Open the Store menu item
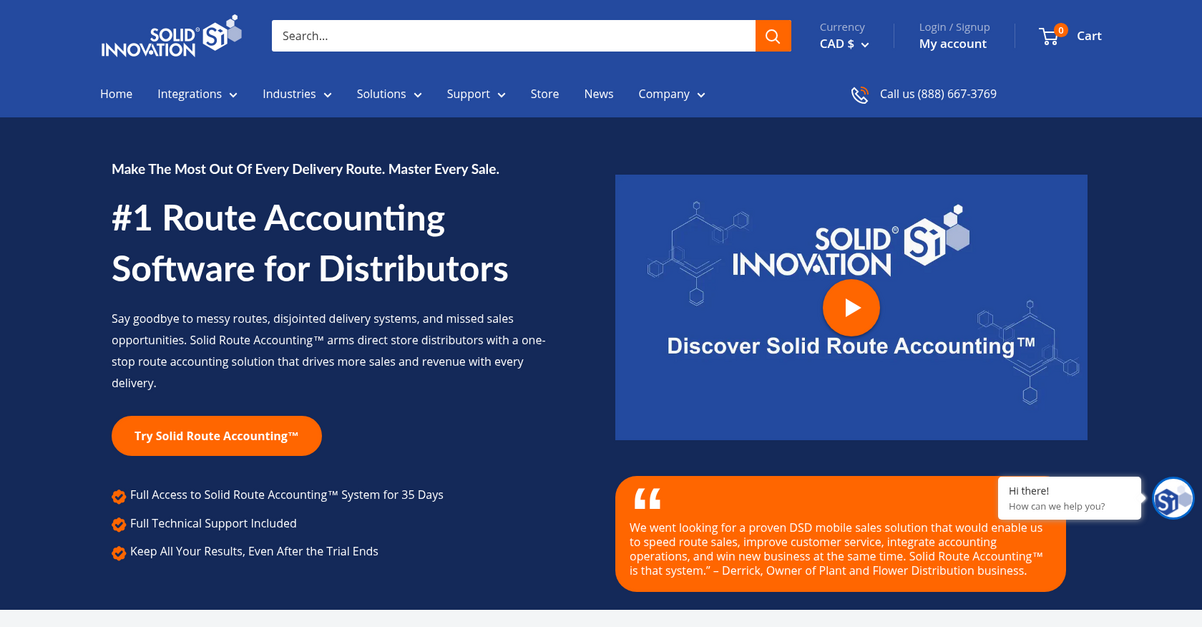Screen dimensions: 1202x627 [545, 94]
